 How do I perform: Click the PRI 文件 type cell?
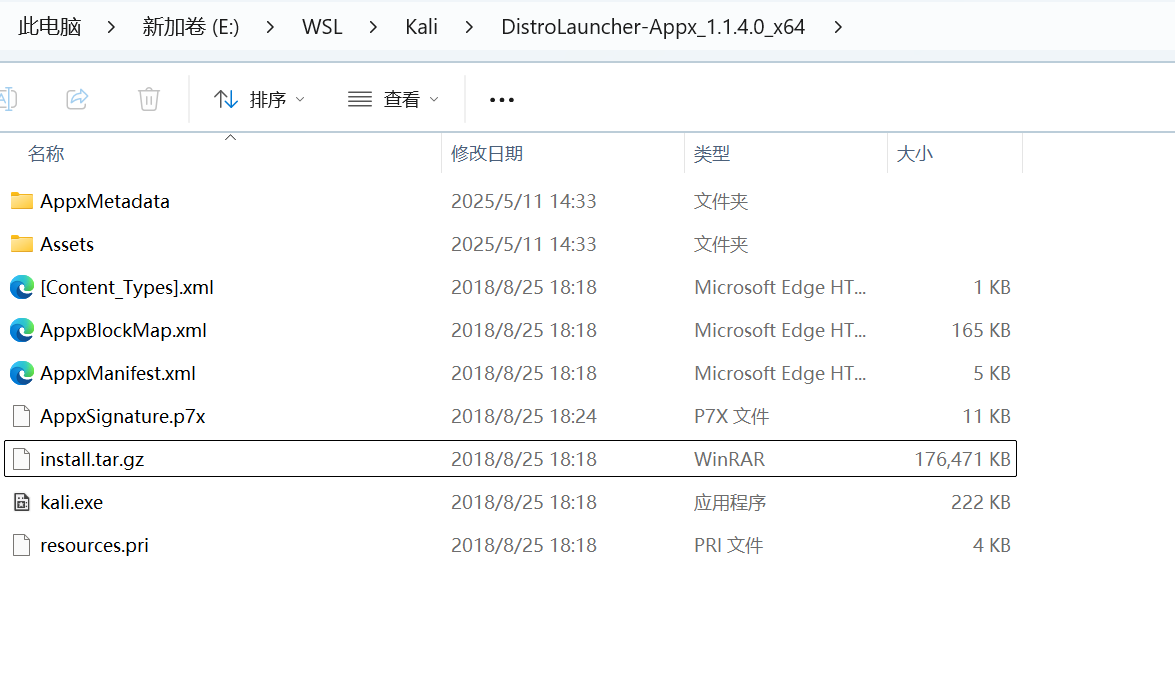[x=728, y=545]
